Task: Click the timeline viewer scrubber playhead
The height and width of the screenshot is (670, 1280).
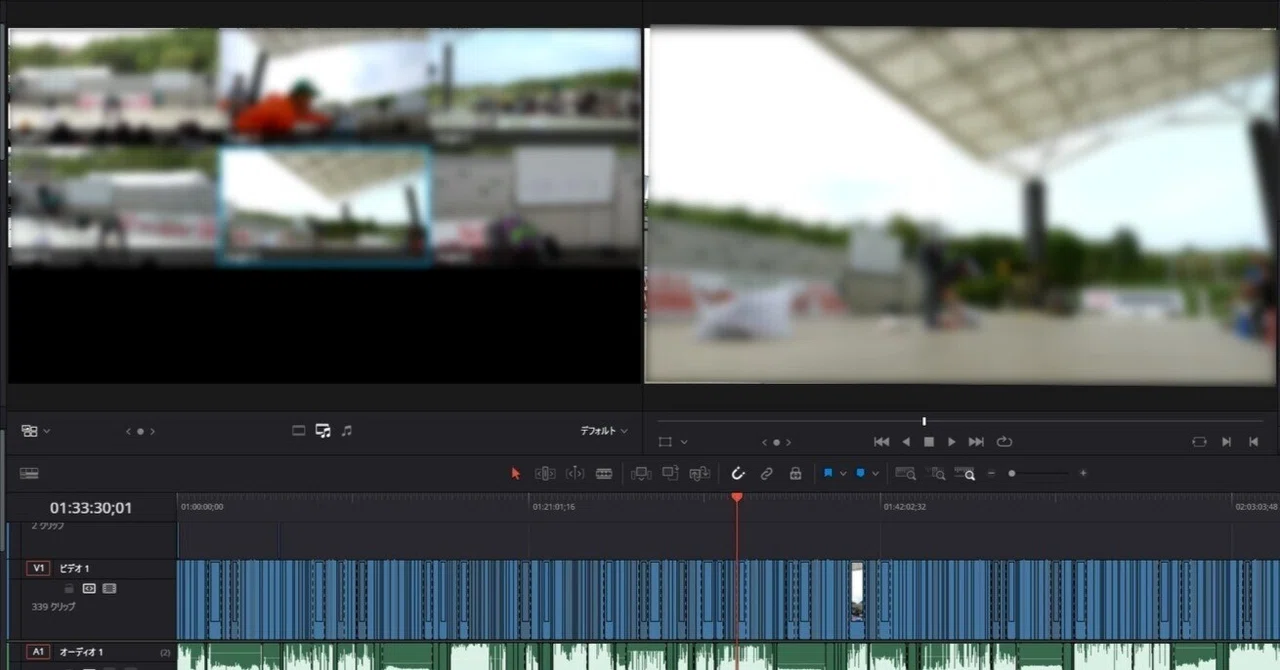Action: click(x=924, y=421)
